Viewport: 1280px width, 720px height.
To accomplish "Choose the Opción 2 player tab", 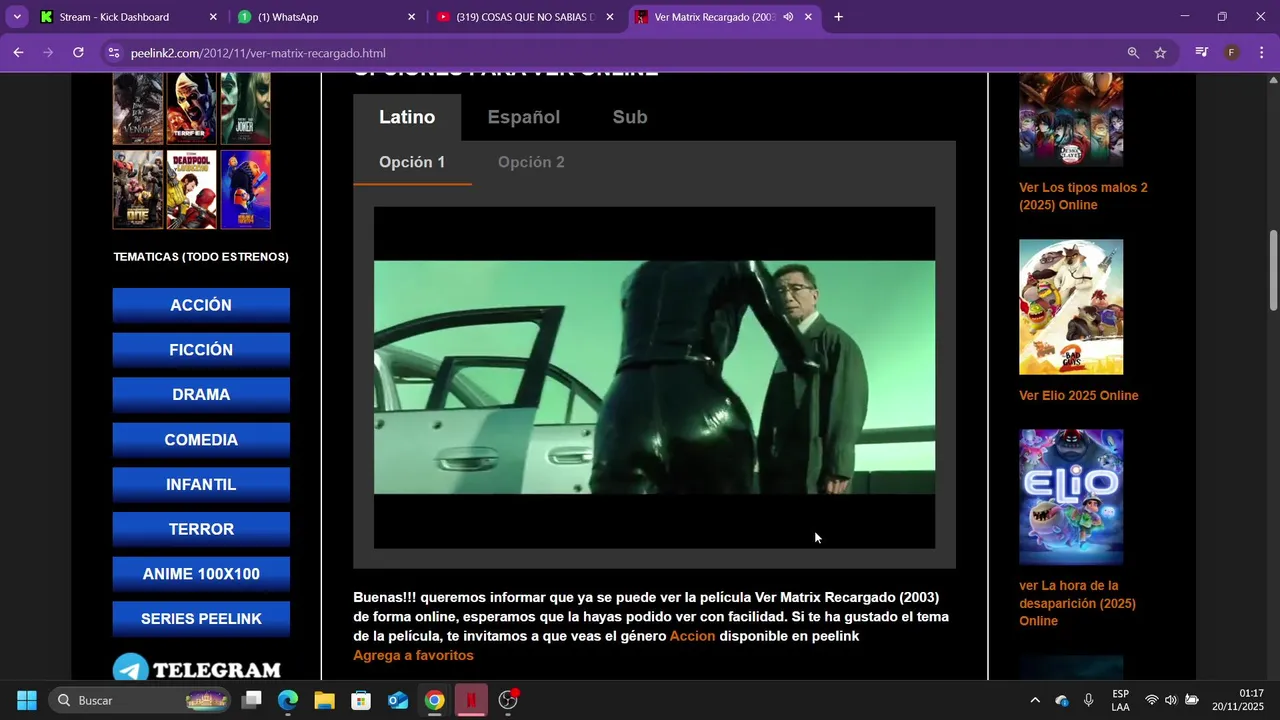I will [x=531, y=162].
